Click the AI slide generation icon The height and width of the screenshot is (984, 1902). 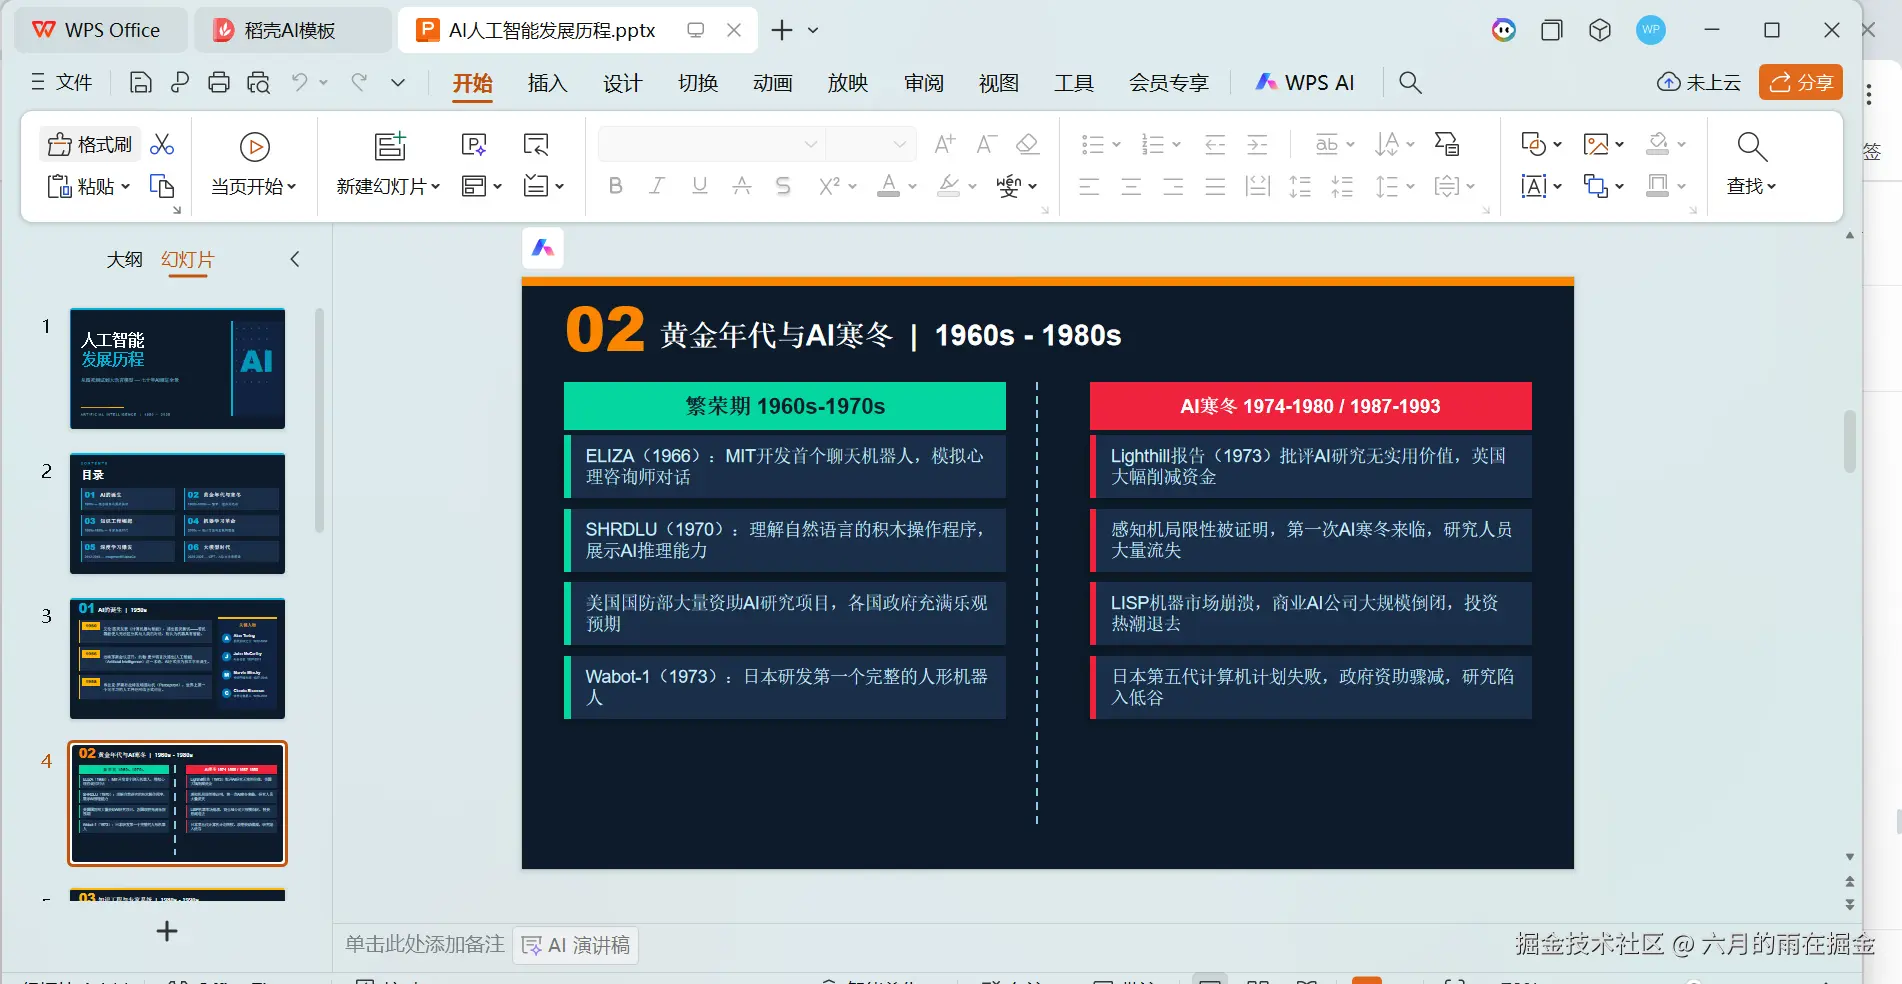[474, 145]
